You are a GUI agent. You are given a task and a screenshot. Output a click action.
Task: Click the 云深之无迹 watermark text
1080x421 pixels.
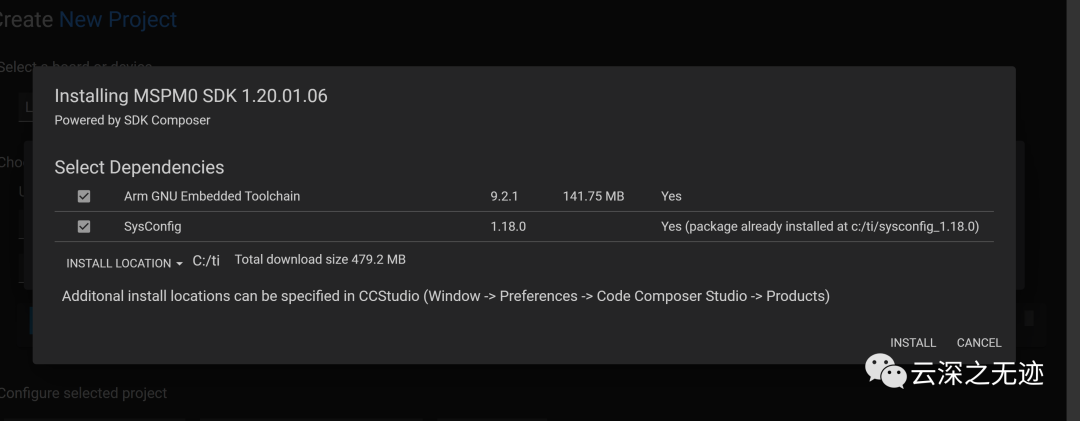tap(978, 373)
